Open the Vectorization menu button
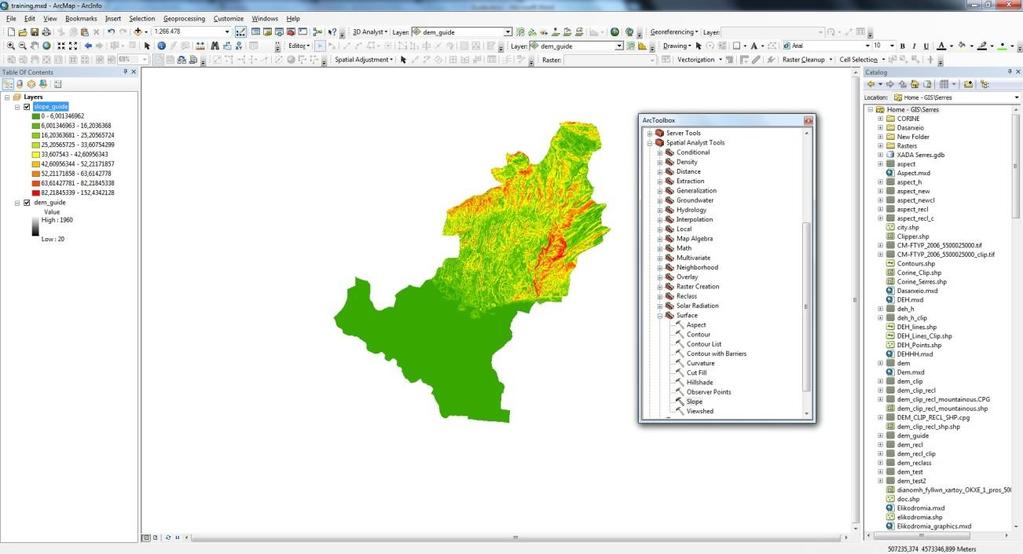Viewport: 1023px width, 554px height. click(x=699, y=59)
